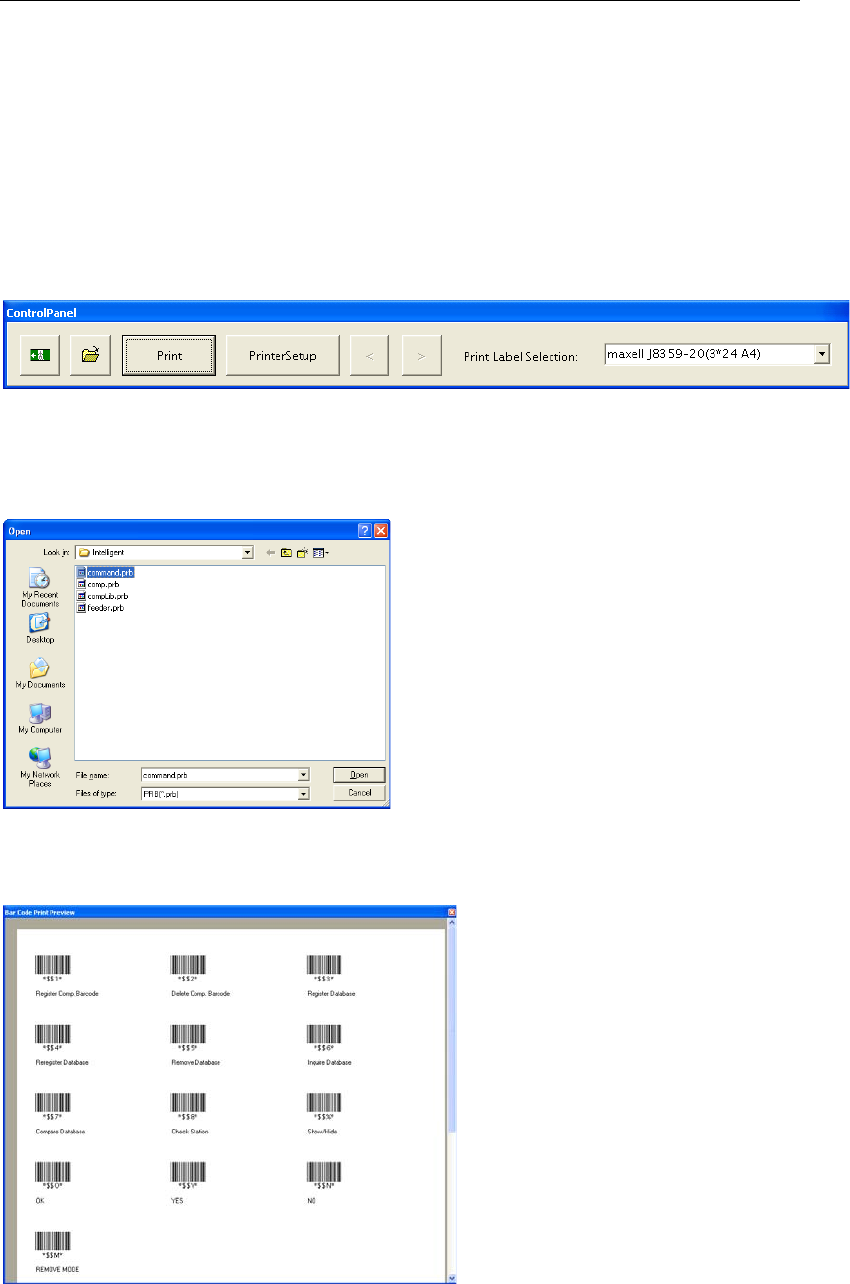The width and height of the screenshot is (850, 1284).
Task: Go to Desktop in places bar
Action: click(40, 629)
